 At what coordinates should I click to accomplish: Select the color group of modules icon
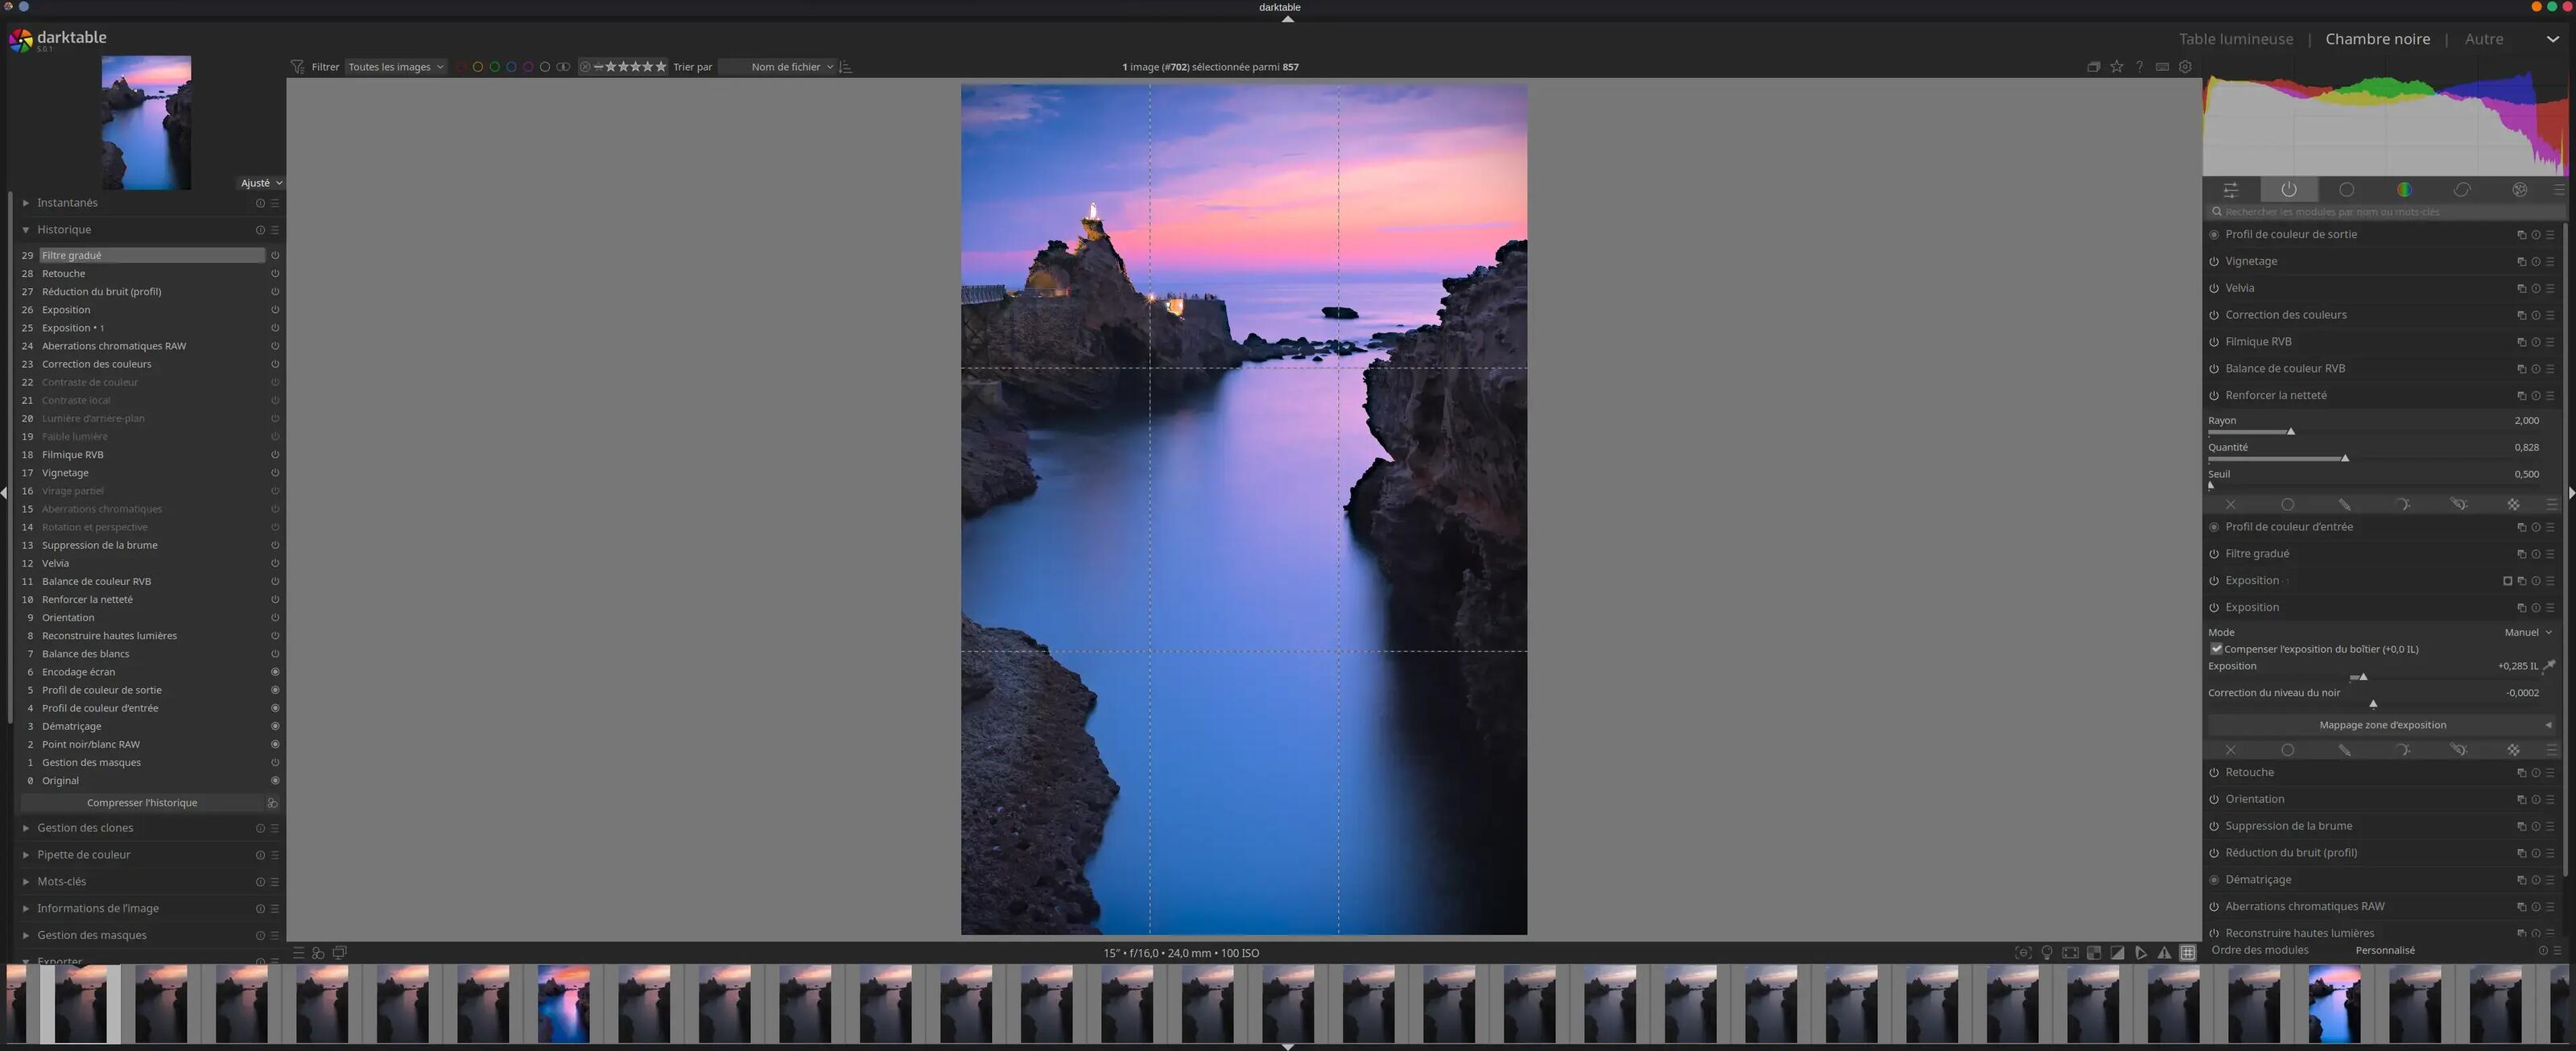[2405, 190]
